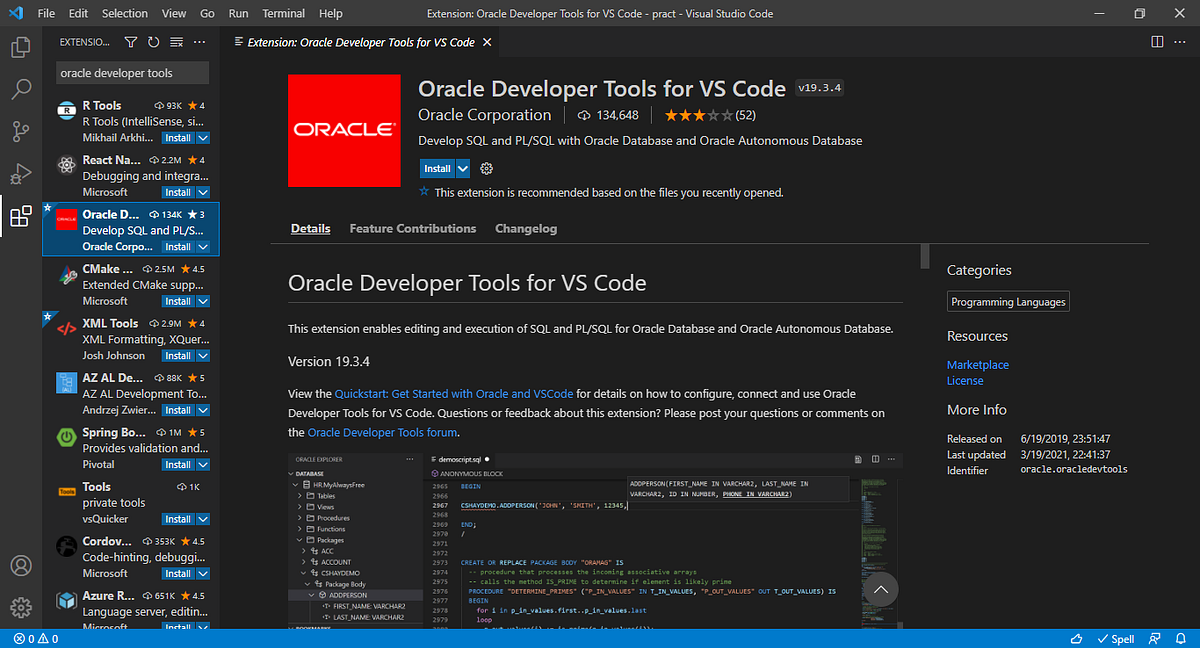Open the Search view icon
Screen dimensions: 1200x648
[x=21, y=89]
